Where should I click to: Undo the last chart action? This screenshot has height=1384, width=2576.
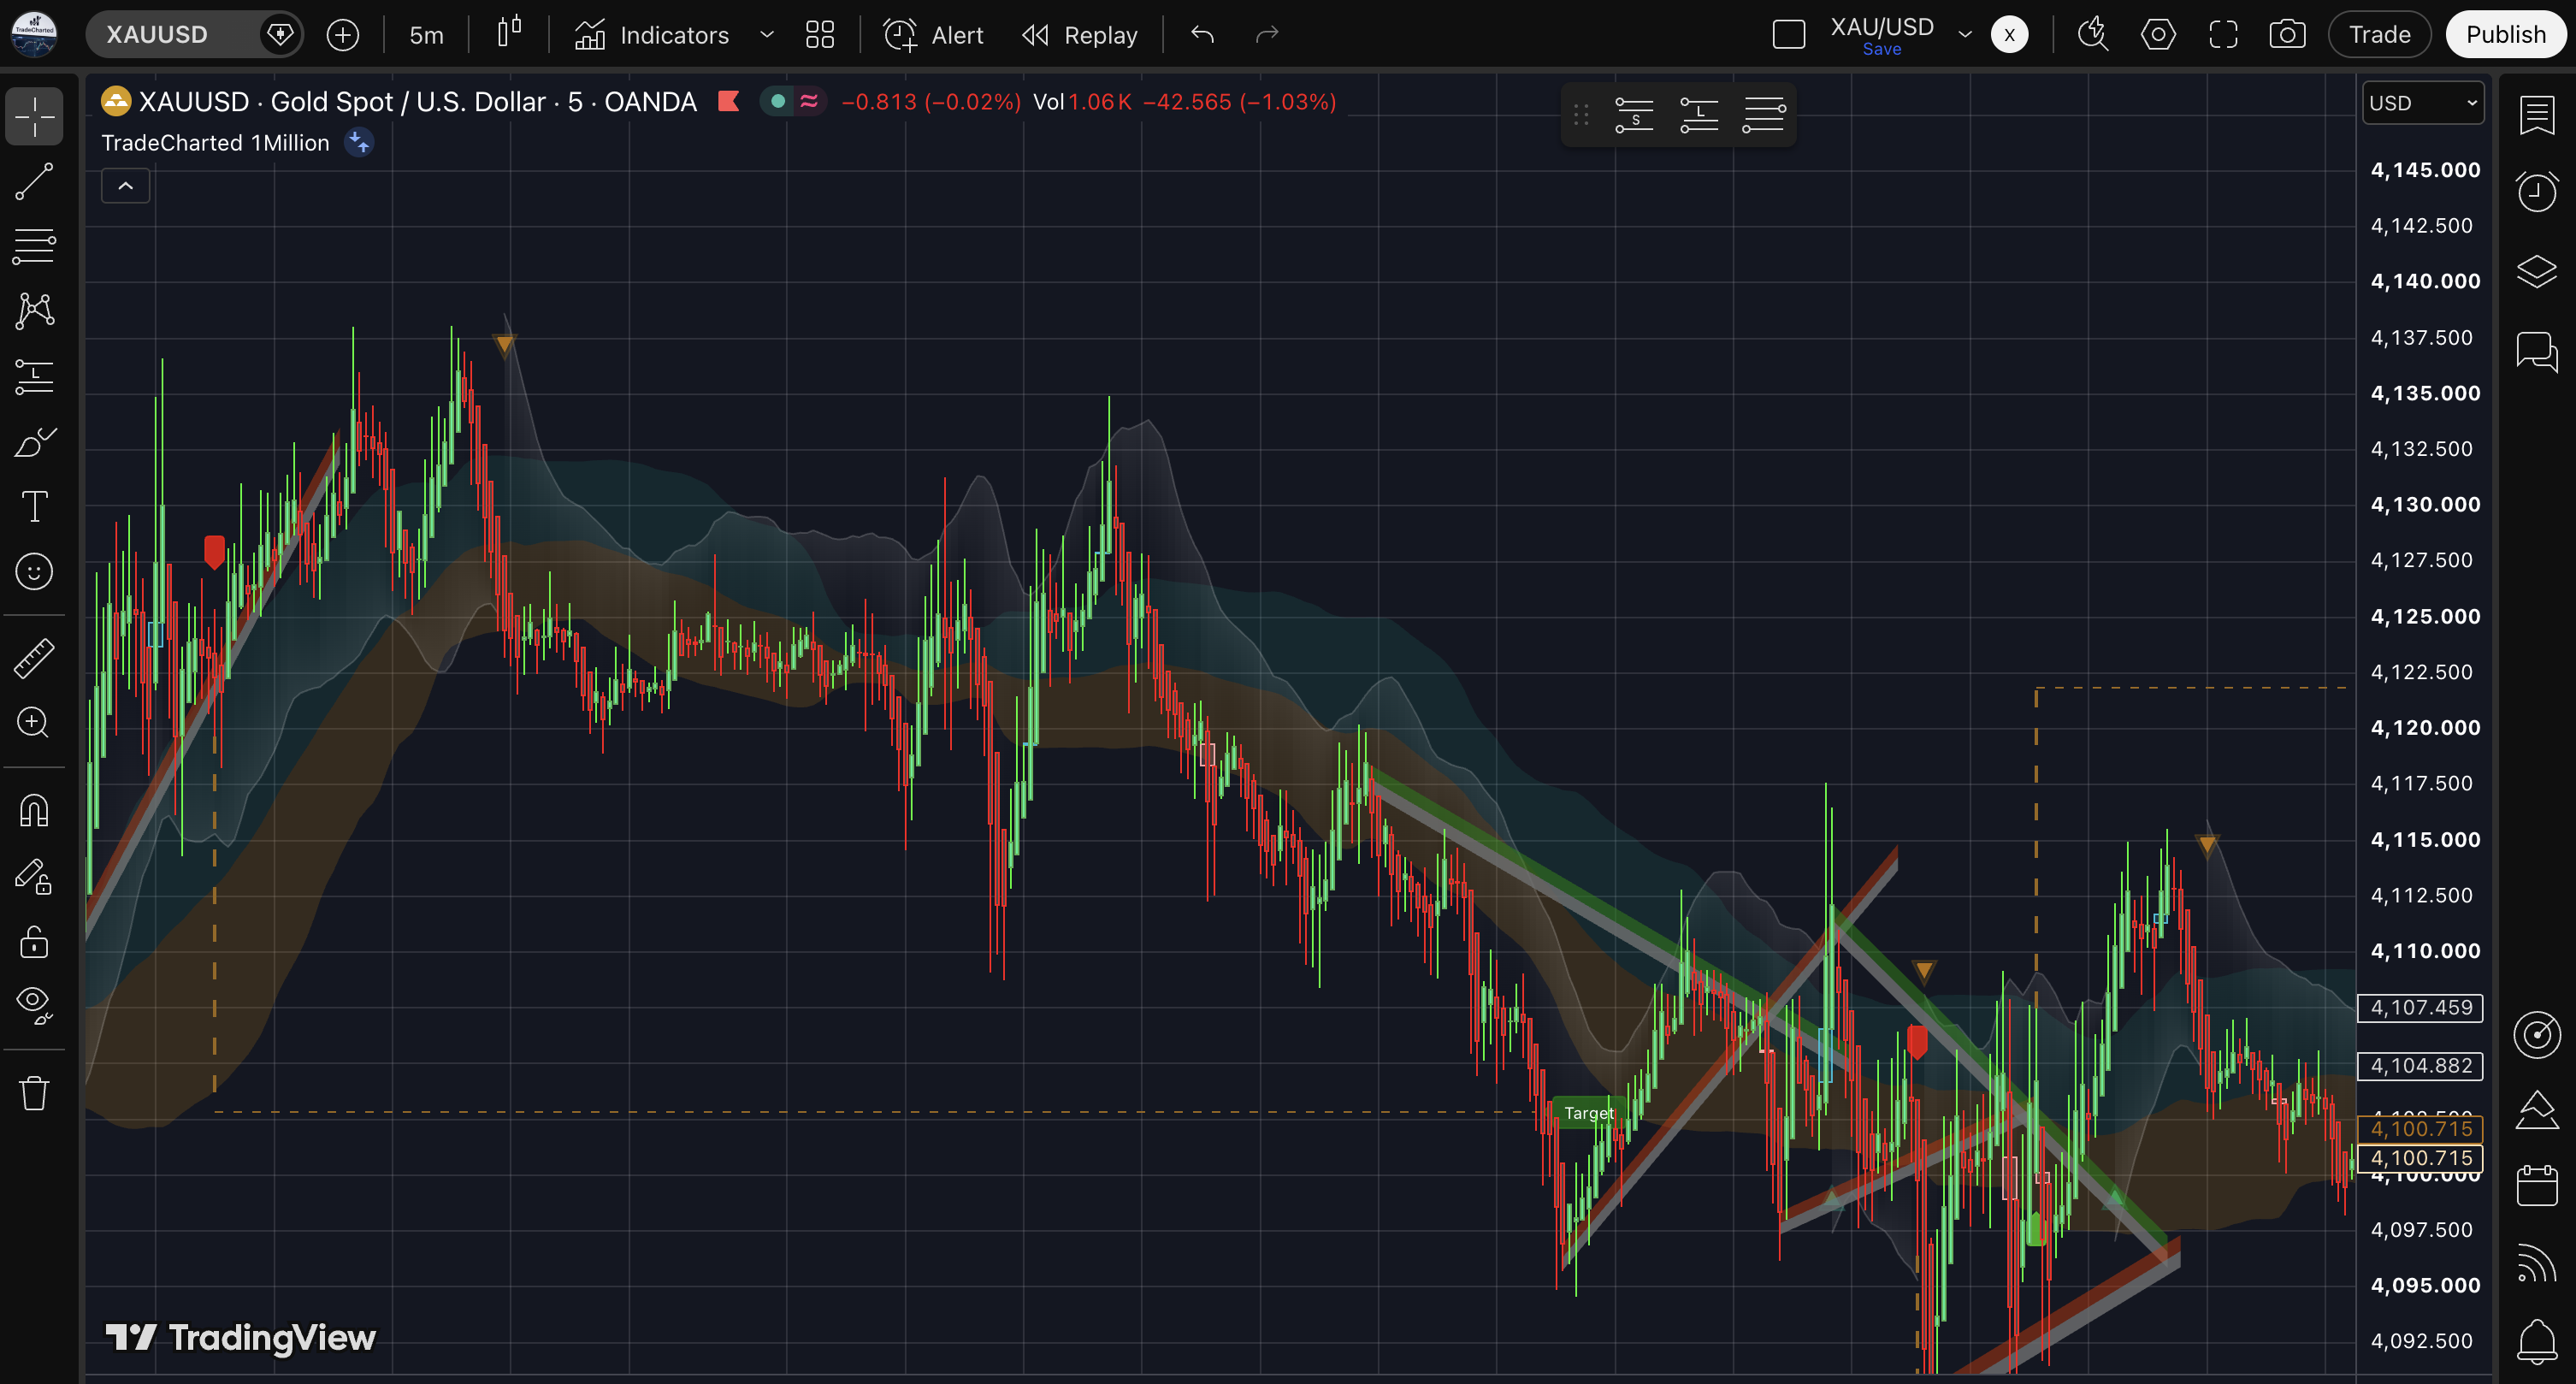[x=1202, y=35]
